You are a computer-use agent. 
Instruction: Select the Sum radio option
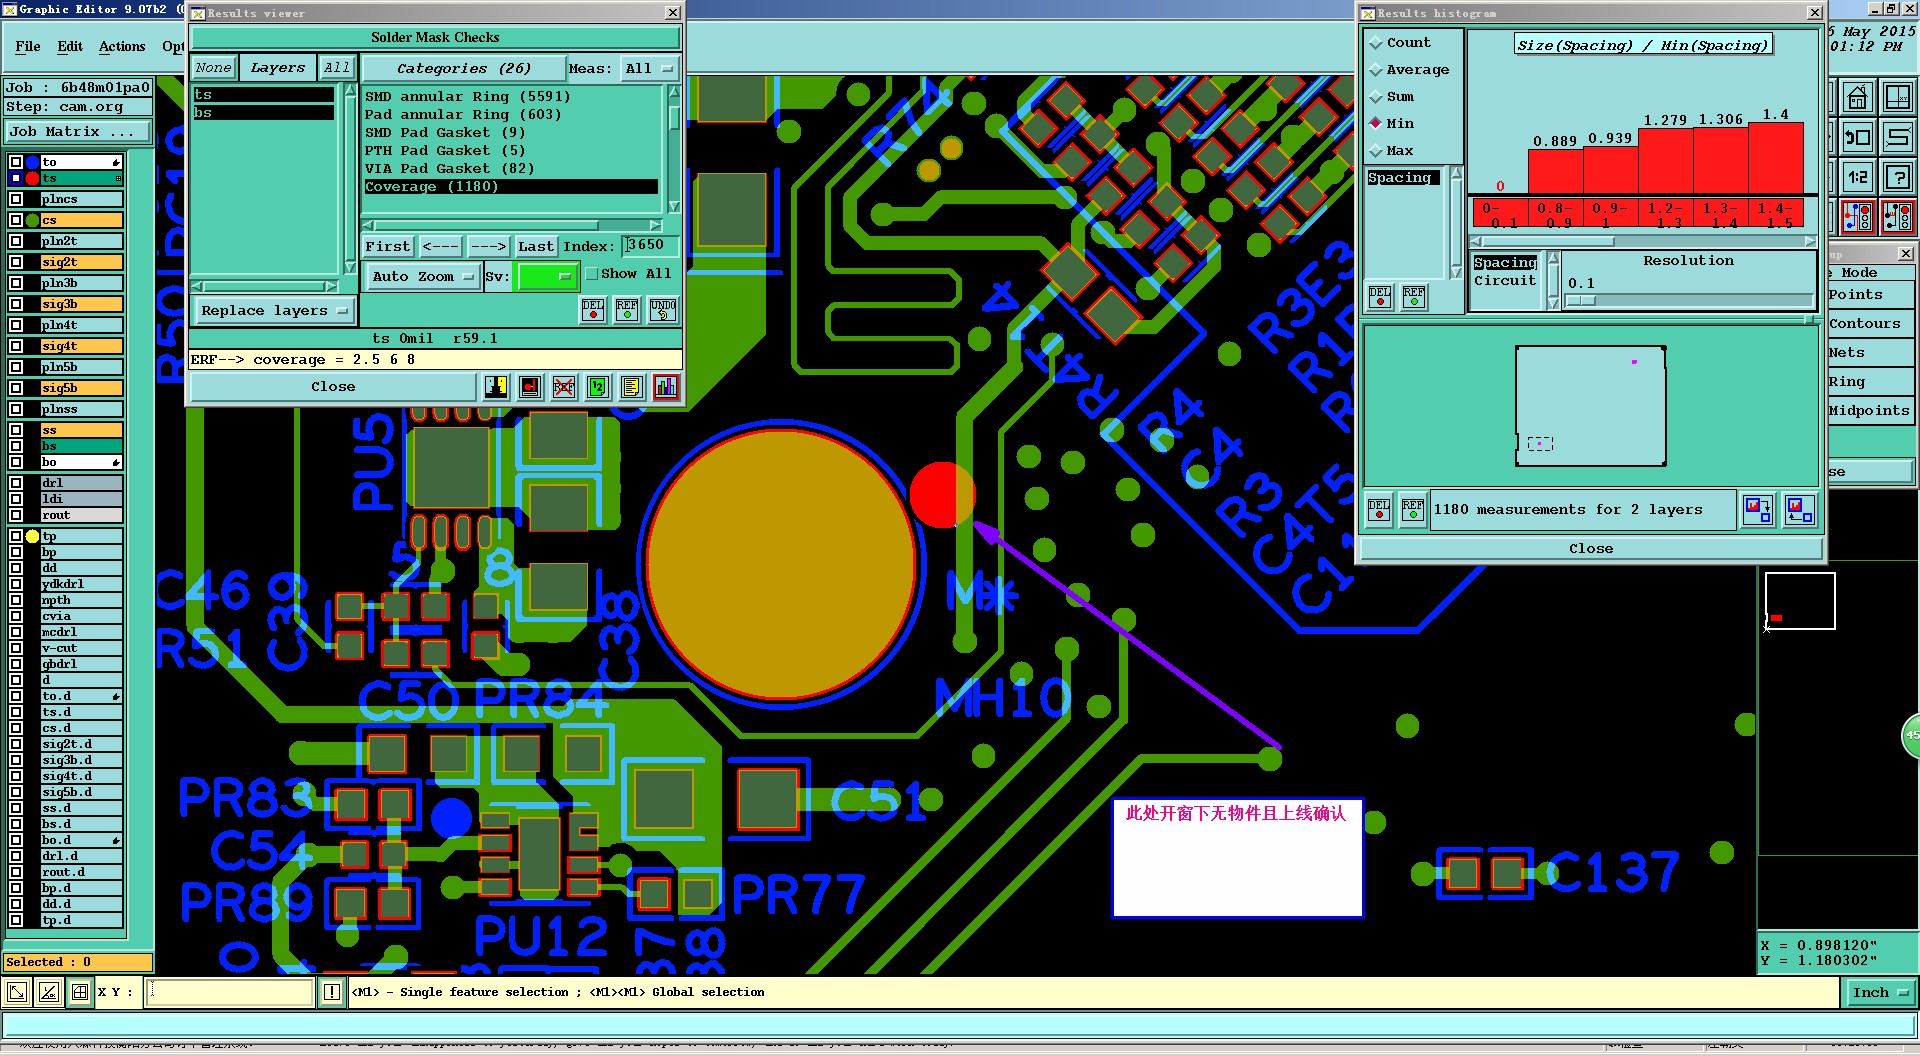pos(1376,97)
